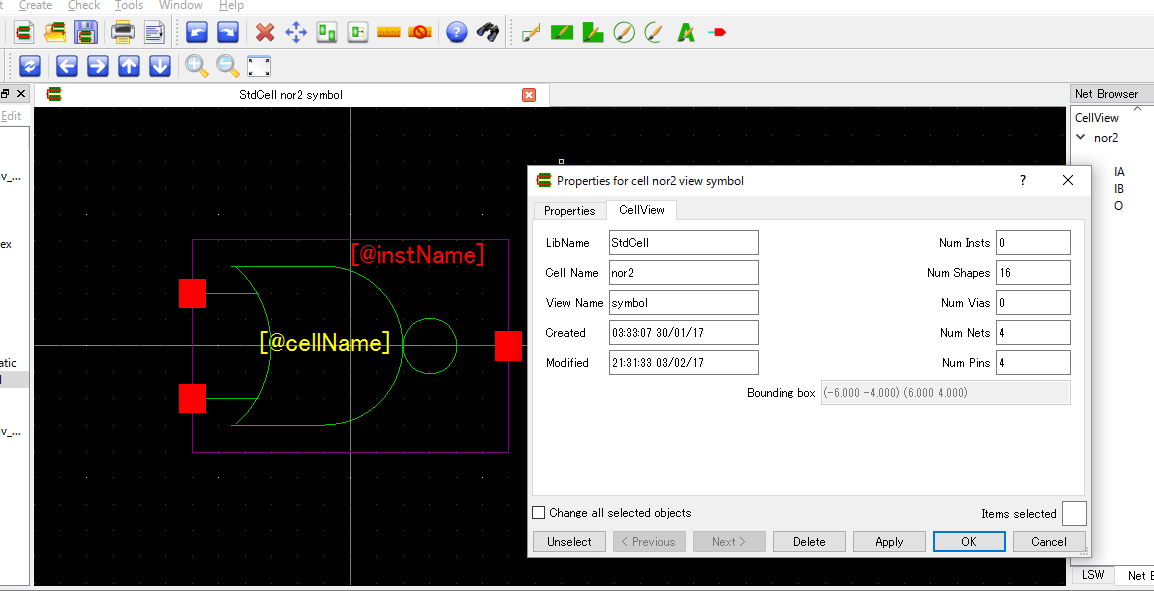Viewport: 1154px width, 591px height.
Task: Click the Zoom out magnifier icon
Action: (227, 66)
